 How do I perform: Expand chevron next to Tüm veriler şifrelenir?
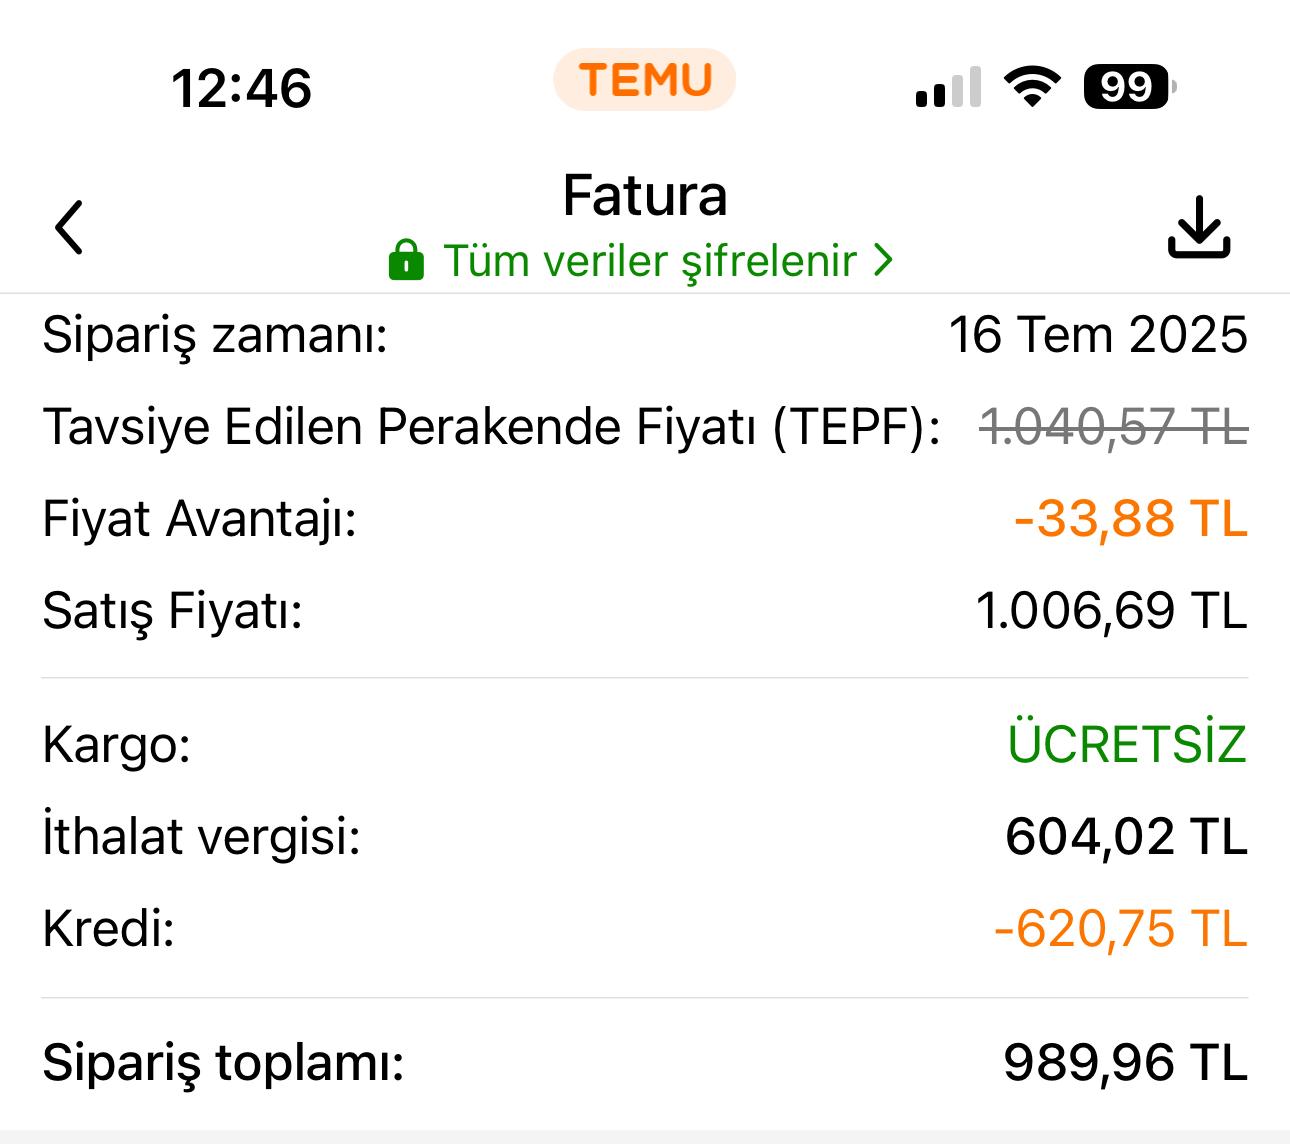pos(882,261)
